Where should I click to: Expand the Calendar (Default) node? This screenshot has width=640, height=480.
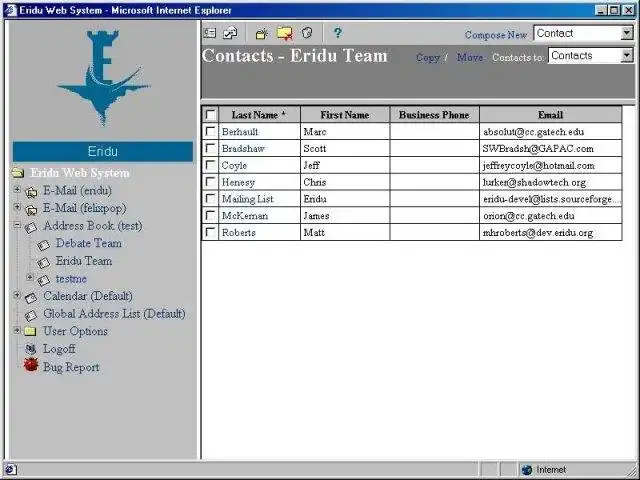point(17,295)
